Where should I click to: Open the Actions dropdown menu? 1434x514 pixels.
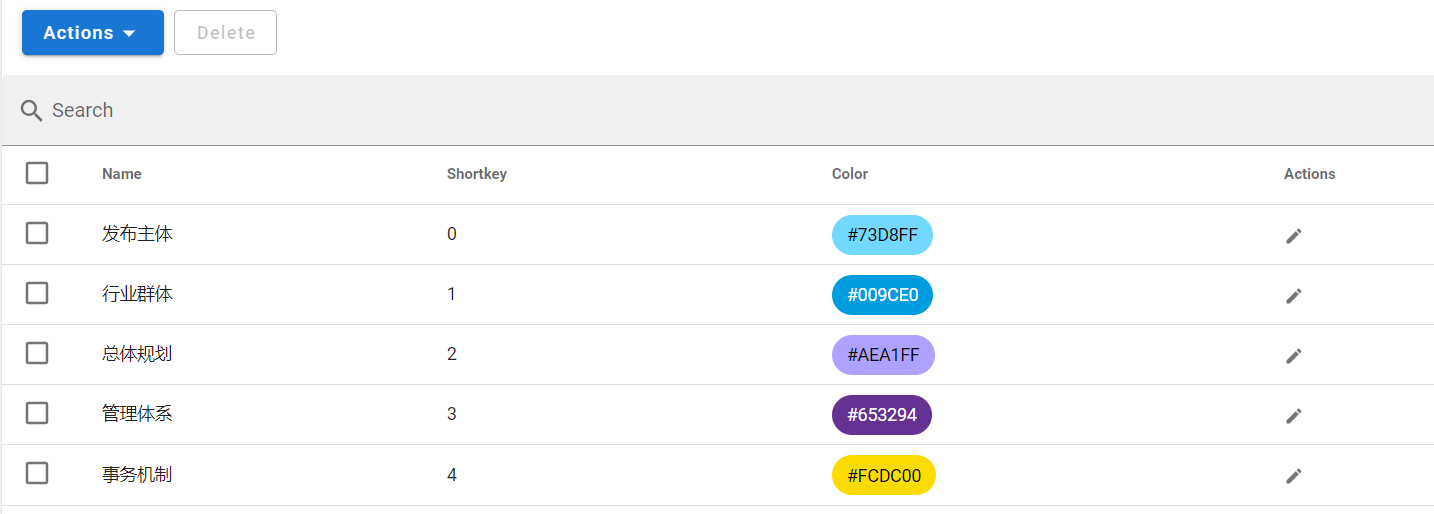tap(92, 33)
